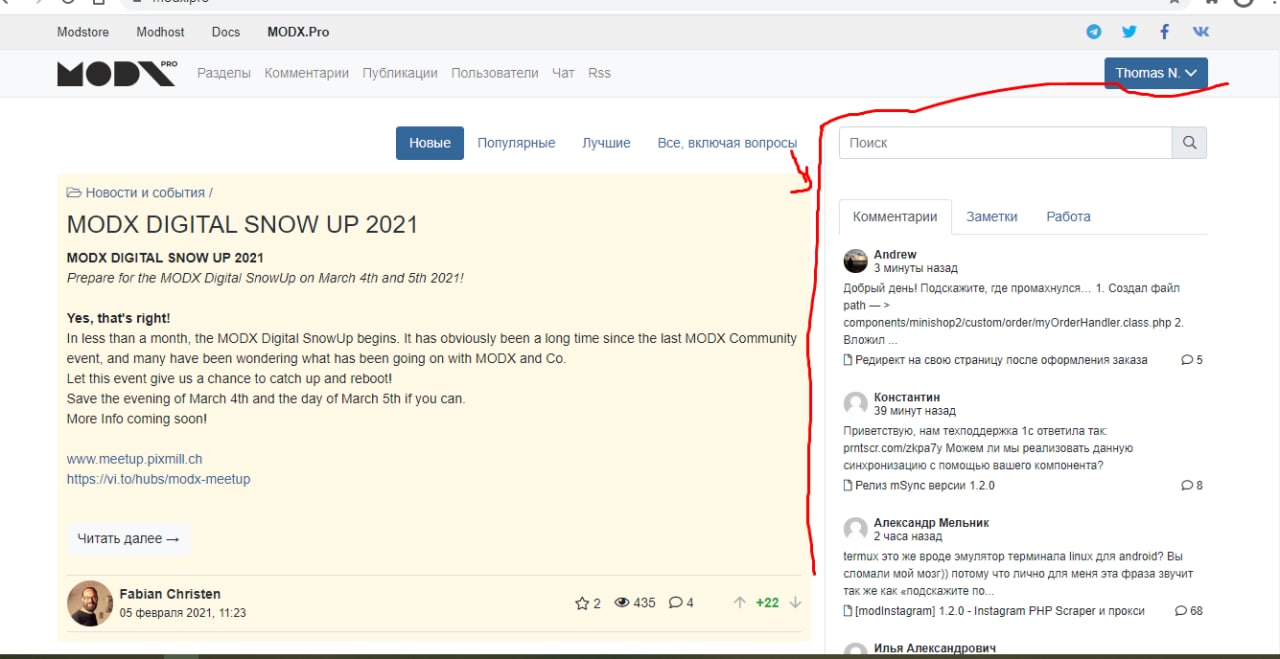Select Все, включая вопросы filter
The image size is (1280, 659).
pos(727,143)
